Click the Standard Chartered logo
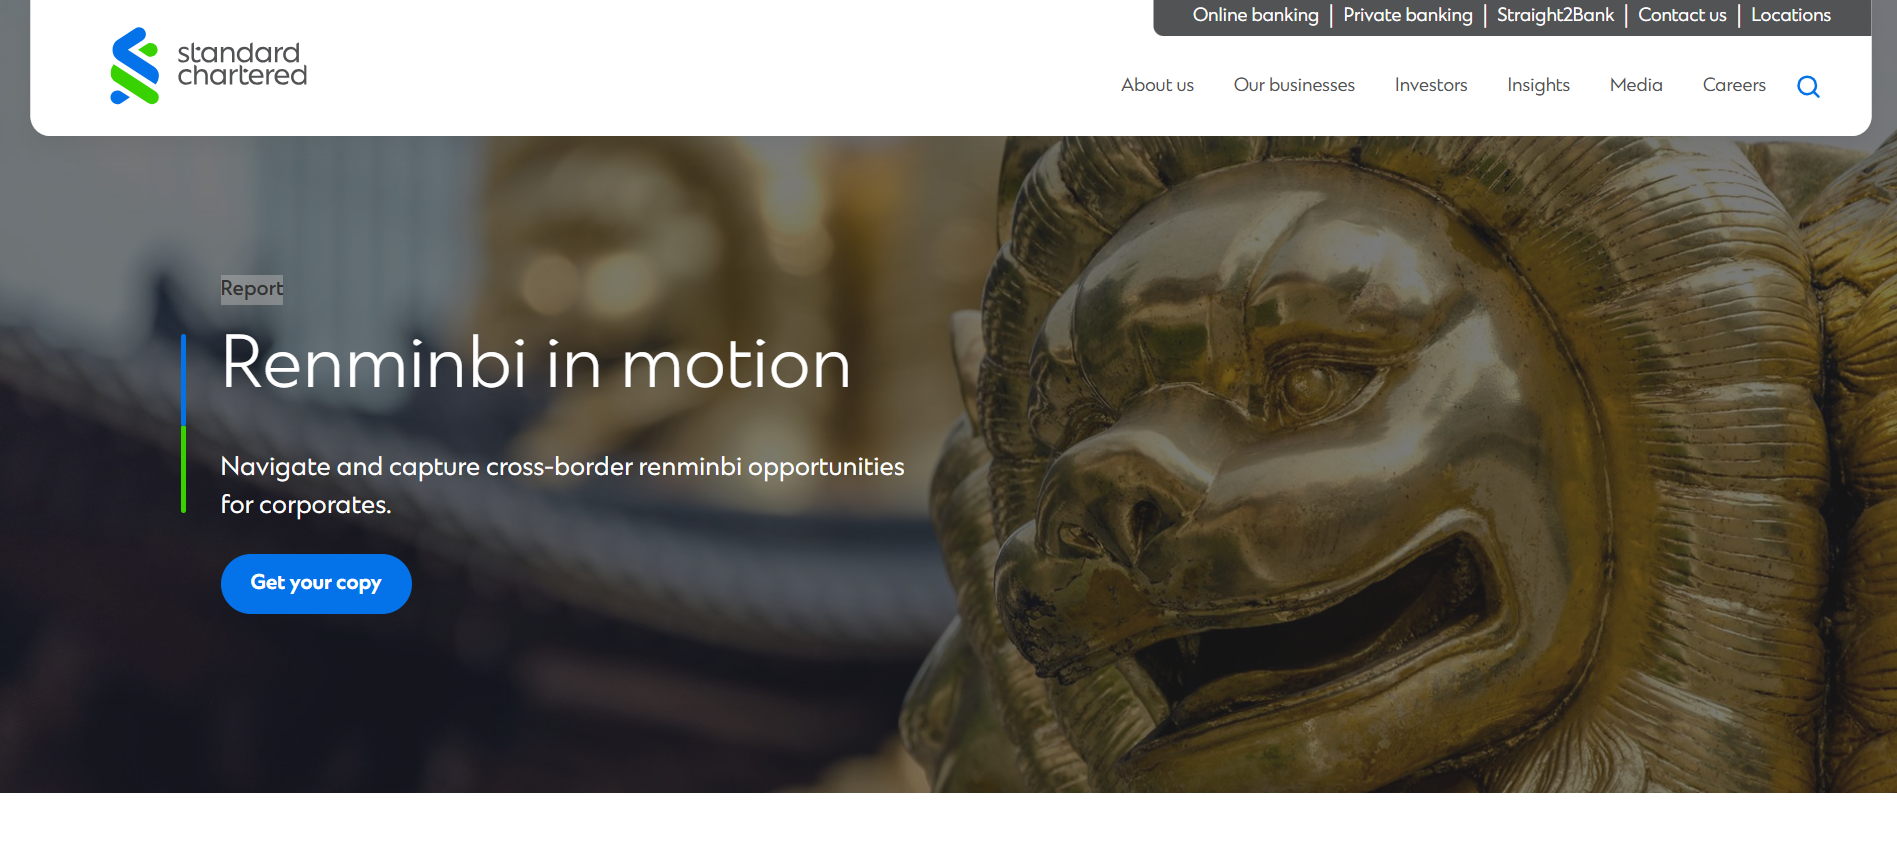This screenshot has height=868, width=1897. [x=208, y=66]
